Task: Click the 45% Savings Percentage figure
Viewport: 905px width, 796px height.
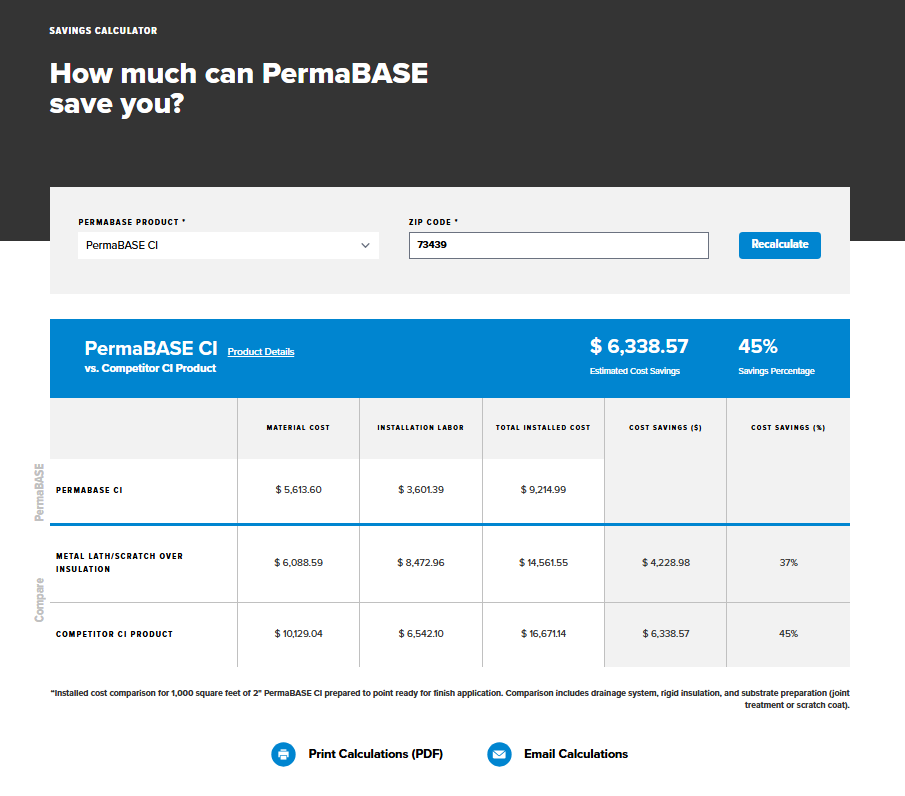Action: pyautogui.click(x=759, y=346)
